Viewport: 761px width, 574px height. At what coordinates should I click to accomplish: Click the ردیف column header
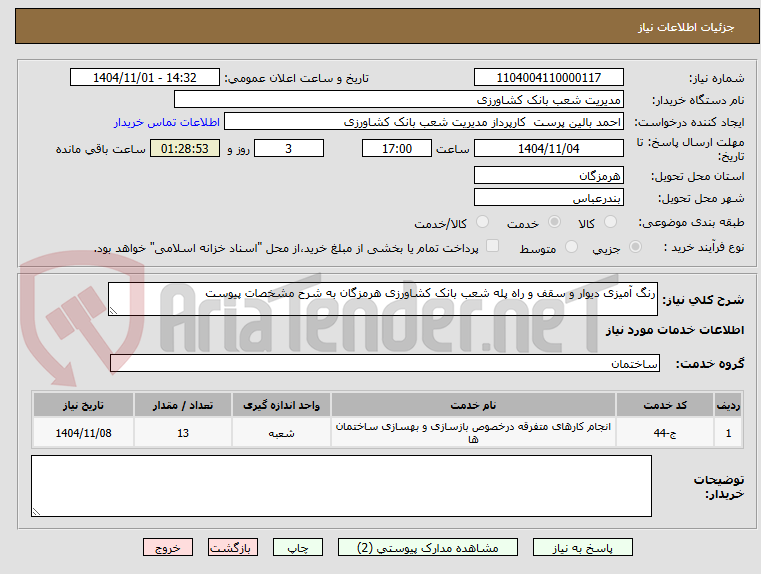tap(728, 405)
